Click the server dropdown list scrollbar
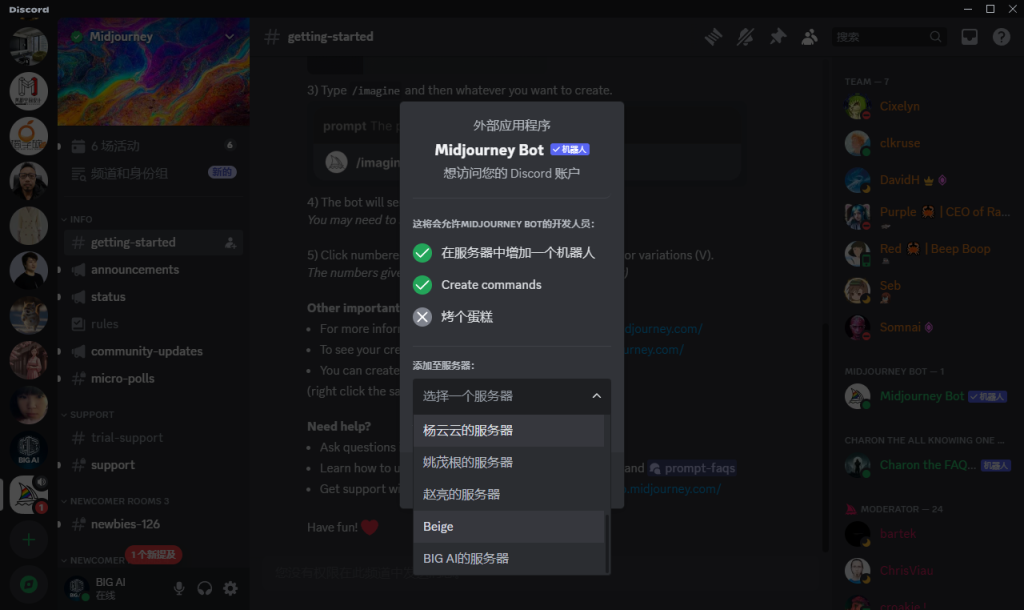 [x=607, y=543]
